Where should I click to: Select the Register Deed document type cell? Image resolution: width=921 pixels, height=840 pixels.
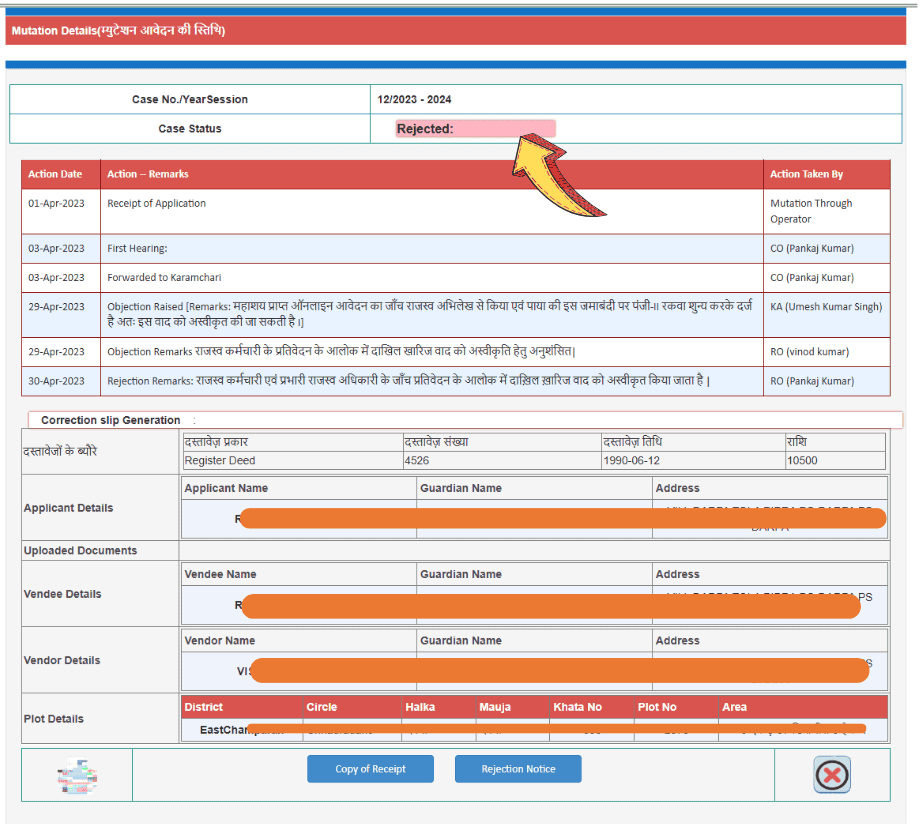coord(220,461)
